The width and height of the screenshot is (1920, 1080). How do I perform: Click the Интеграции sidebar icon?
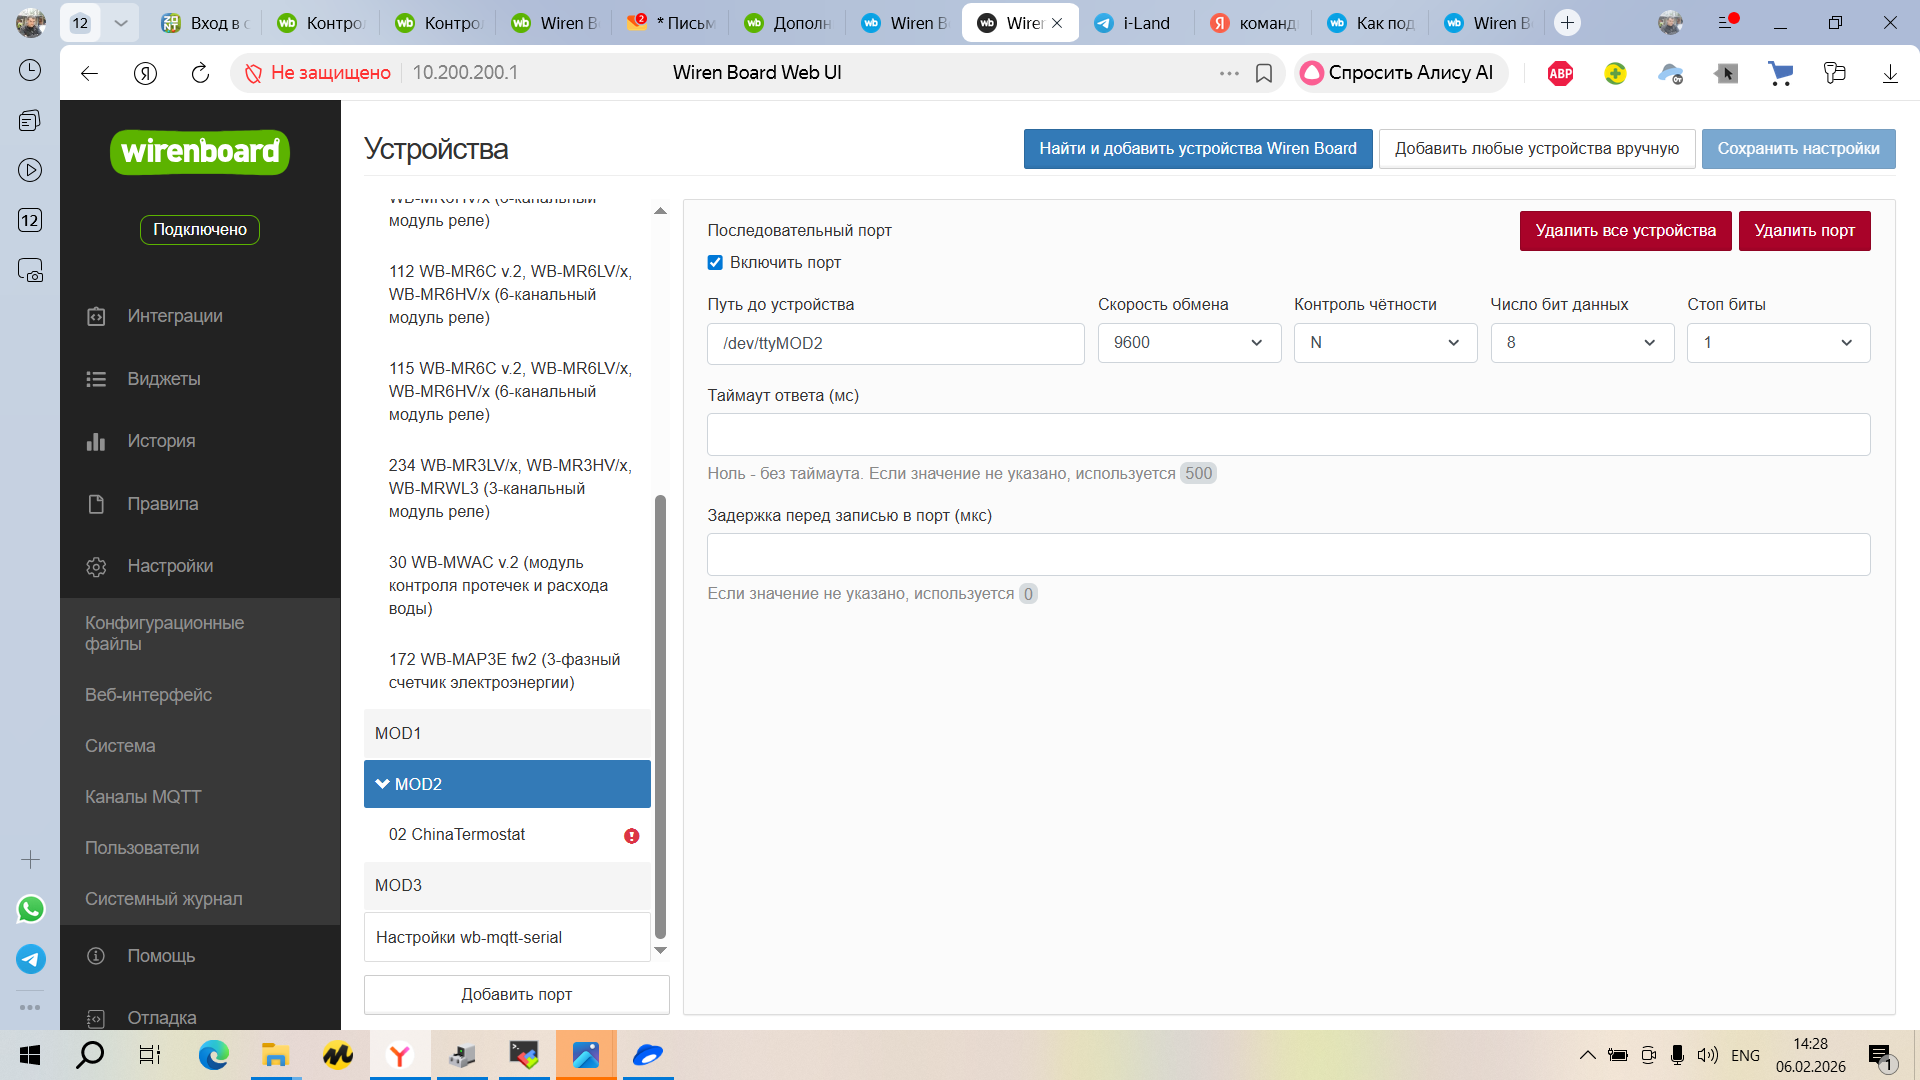pyautogui.click(x=96, y=316)
